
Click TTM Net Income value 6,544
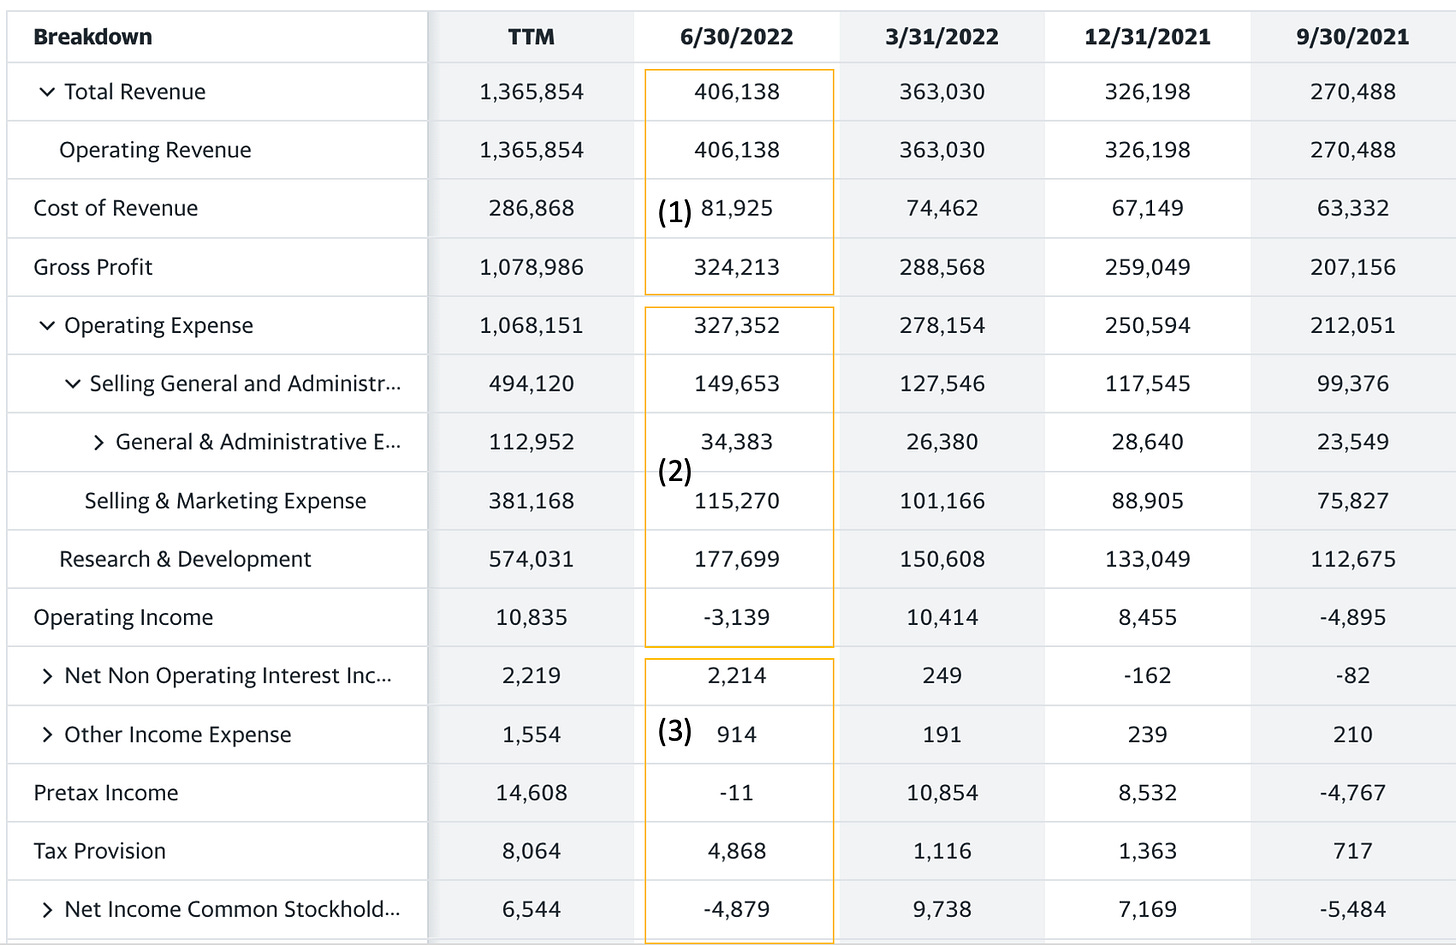click(x=531, y=910)
